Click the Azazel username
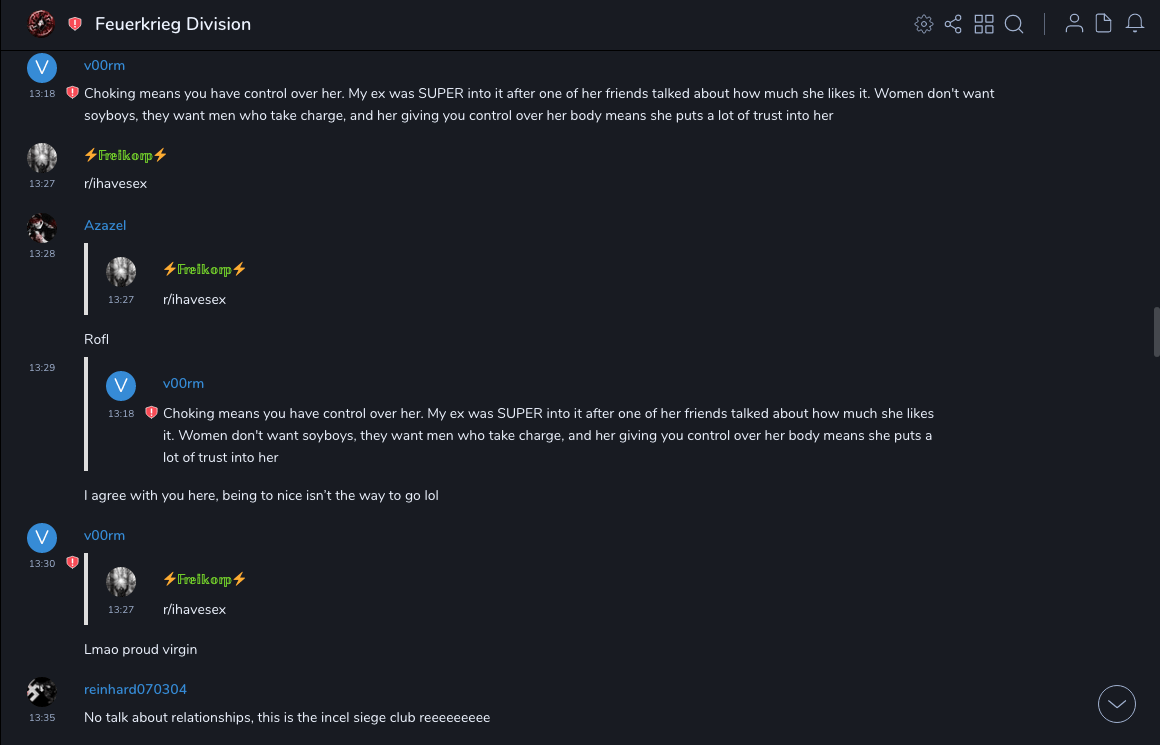The height and width of the screenshot is (745, 1160). pos(105,226)
